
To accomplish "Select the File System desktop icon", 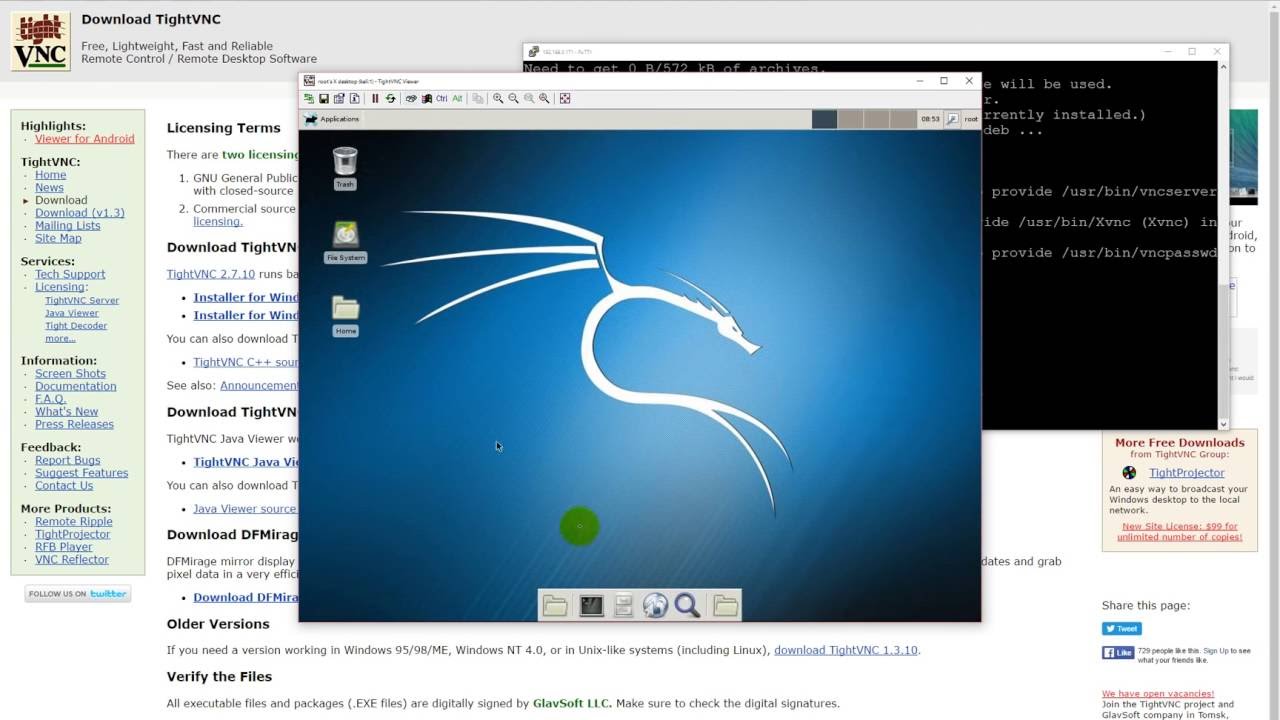I will tap(345, 241).
